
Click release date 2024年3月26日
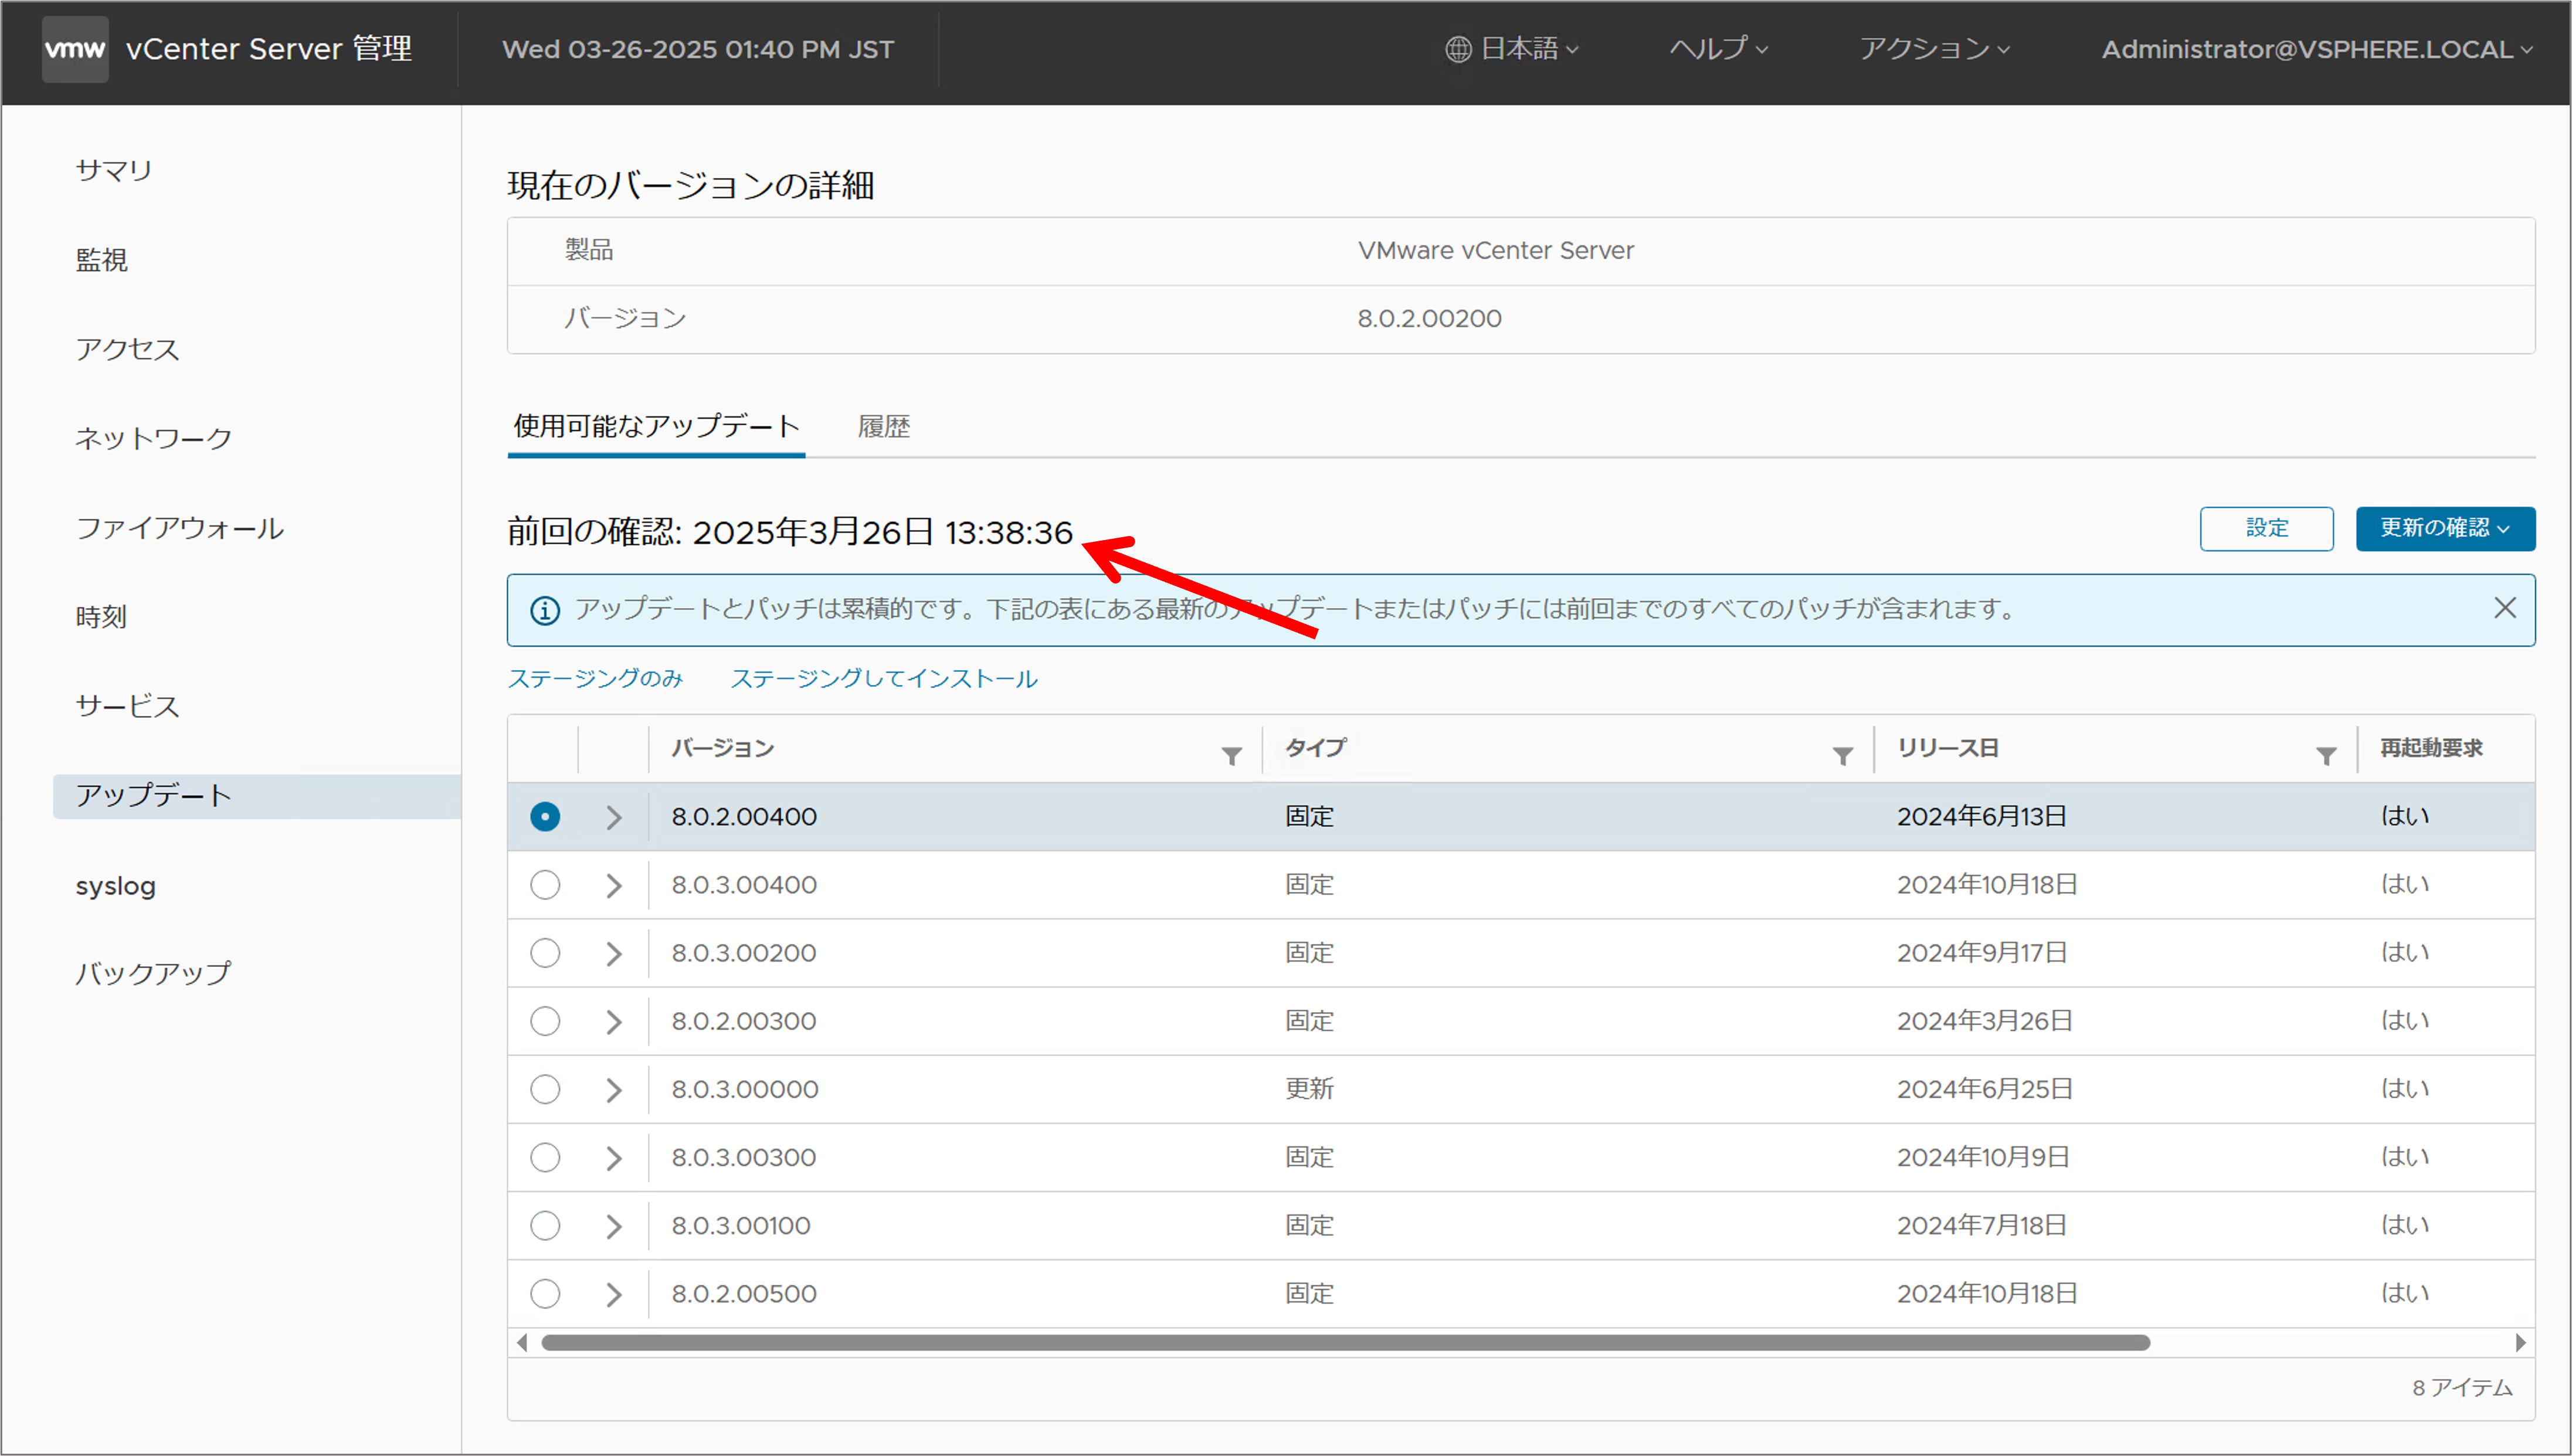(x=1984, y=1021)
